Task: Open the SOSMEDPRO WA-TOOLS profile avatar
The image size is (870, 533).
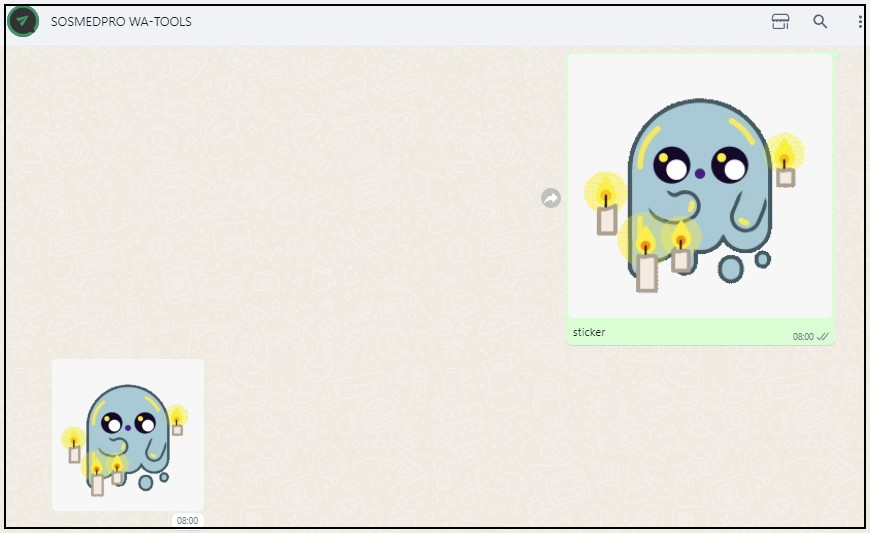Action: coord(23,22)
